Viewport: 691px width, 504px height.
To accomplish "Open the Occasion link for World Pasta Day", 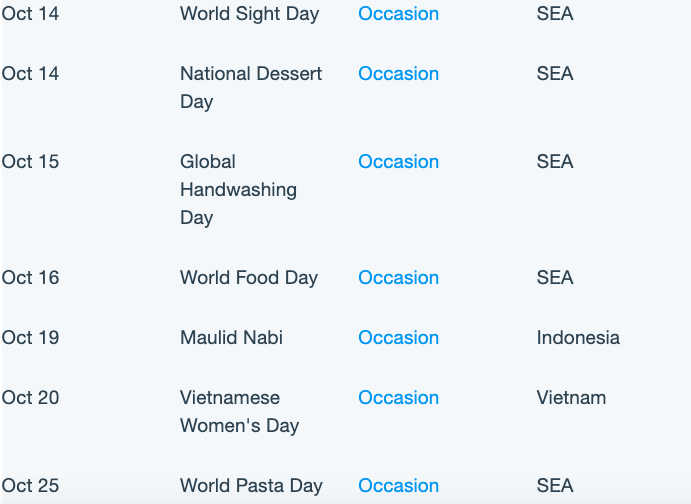I will point(398,485).
